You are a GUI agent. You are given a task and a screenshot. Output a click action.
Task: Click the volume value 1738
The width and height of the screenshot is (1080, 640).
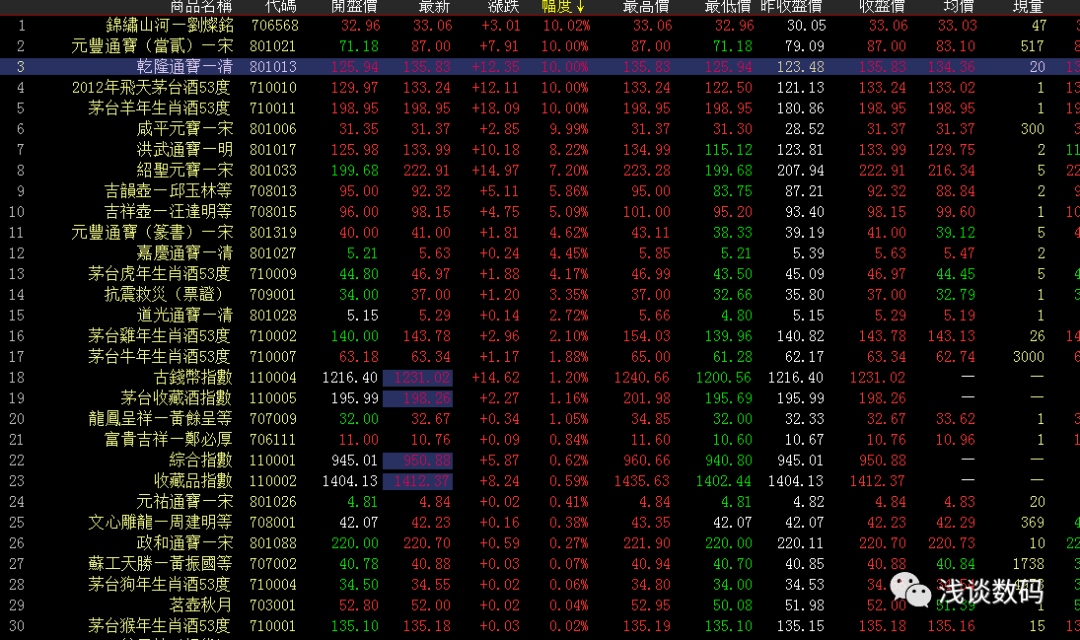pyautogui.click(x=1028, y=564)
